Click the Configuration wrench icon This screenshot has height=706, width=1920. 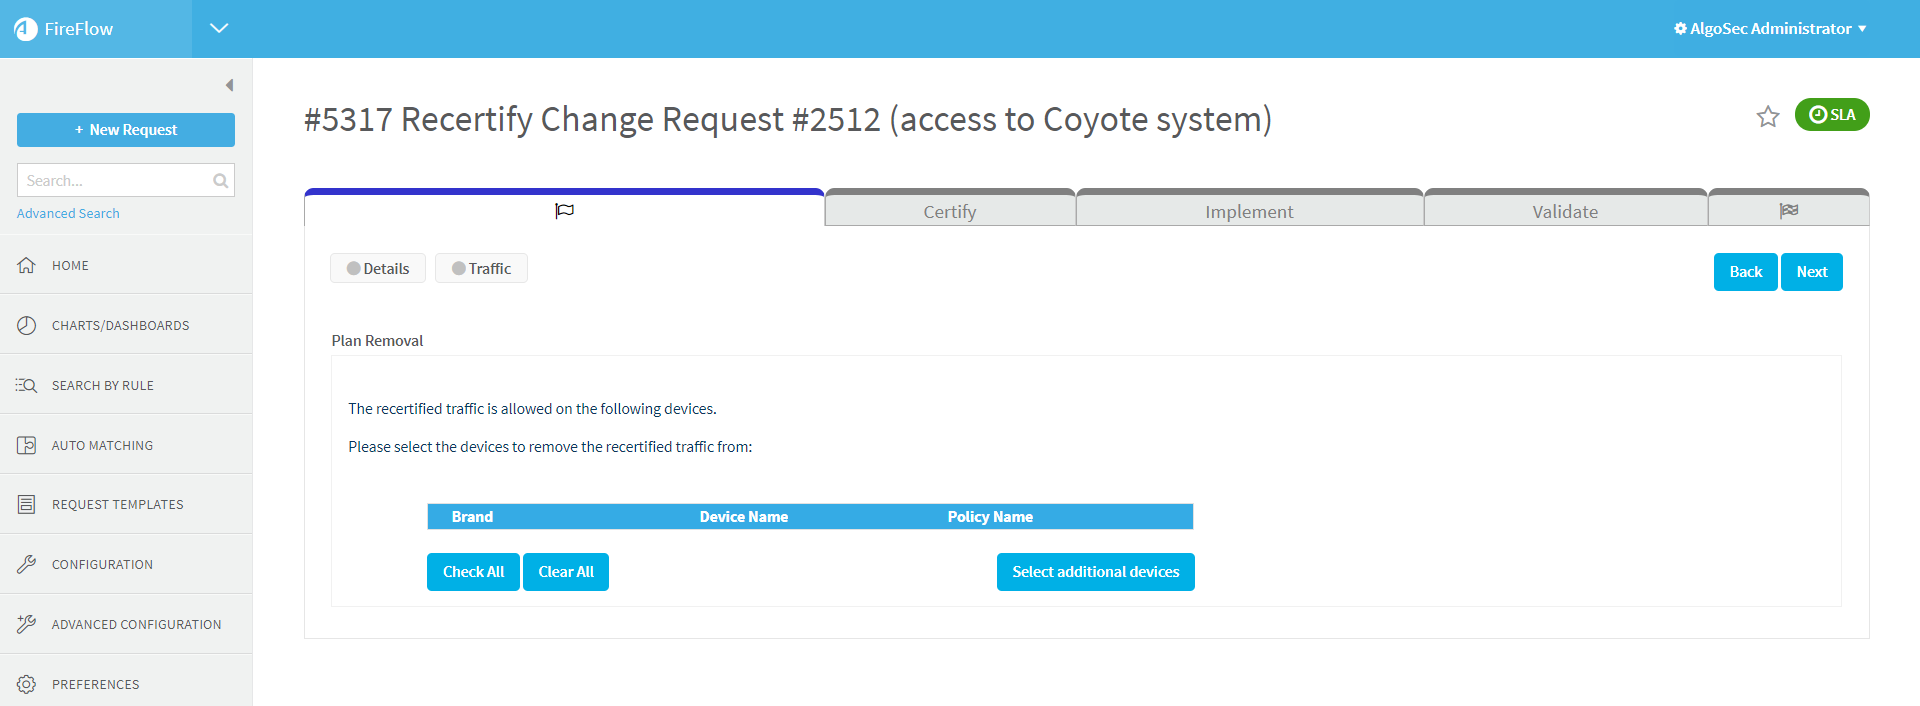click(27, 565)
